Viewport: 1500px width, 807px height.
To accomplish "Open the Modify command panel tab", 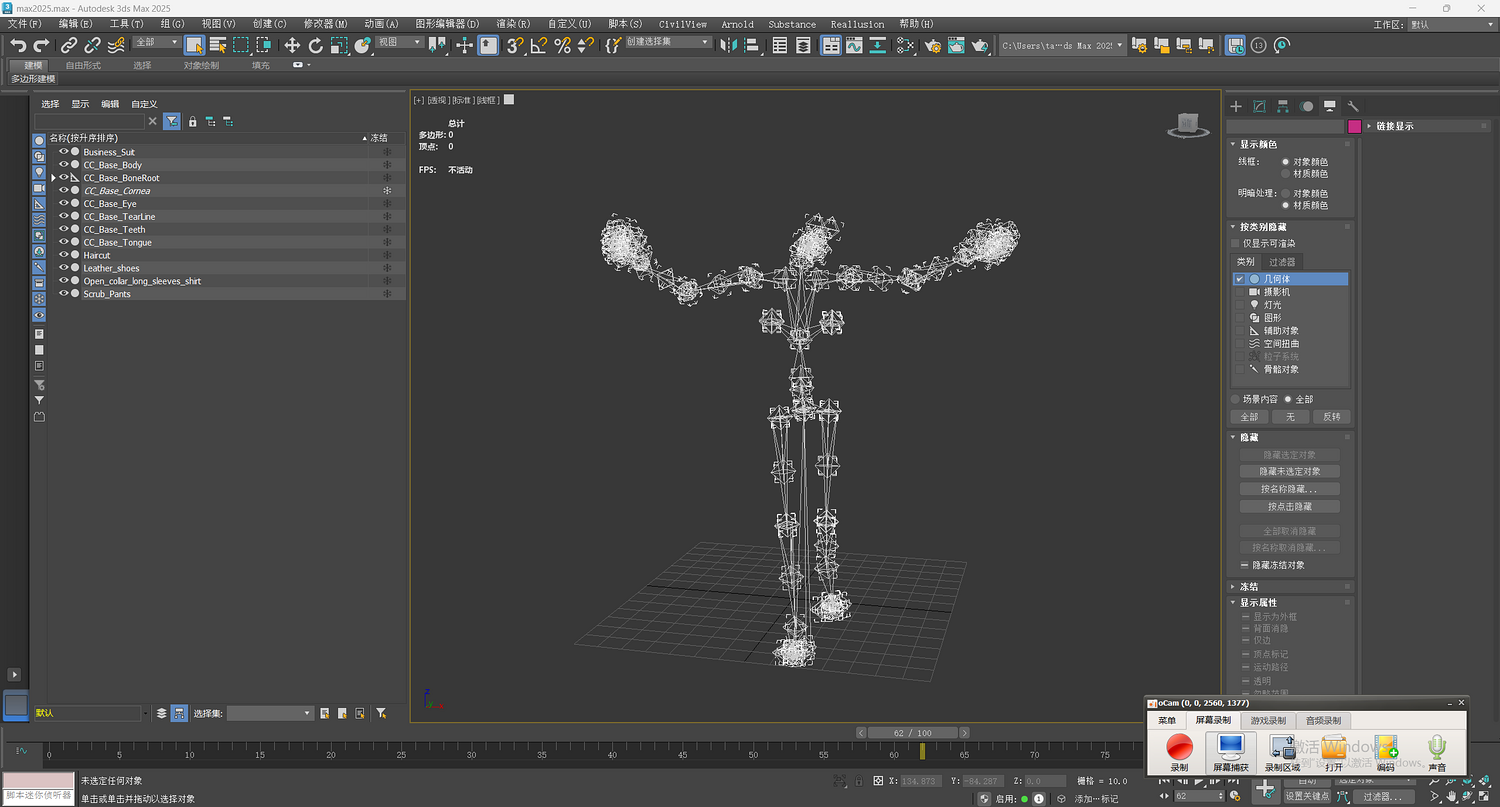I will pyautogui.click(x=1259, y=106).
